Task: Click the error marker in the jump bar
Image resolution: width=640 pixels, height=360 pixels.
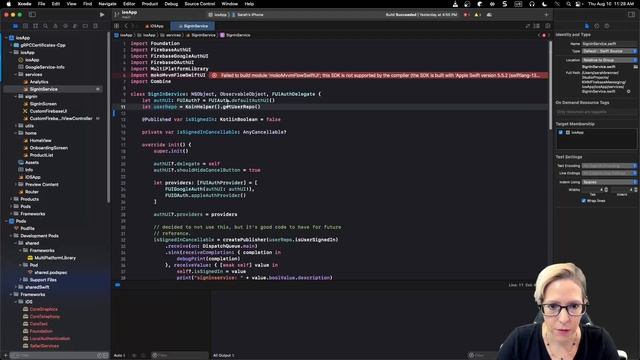Action: (544, 36)
